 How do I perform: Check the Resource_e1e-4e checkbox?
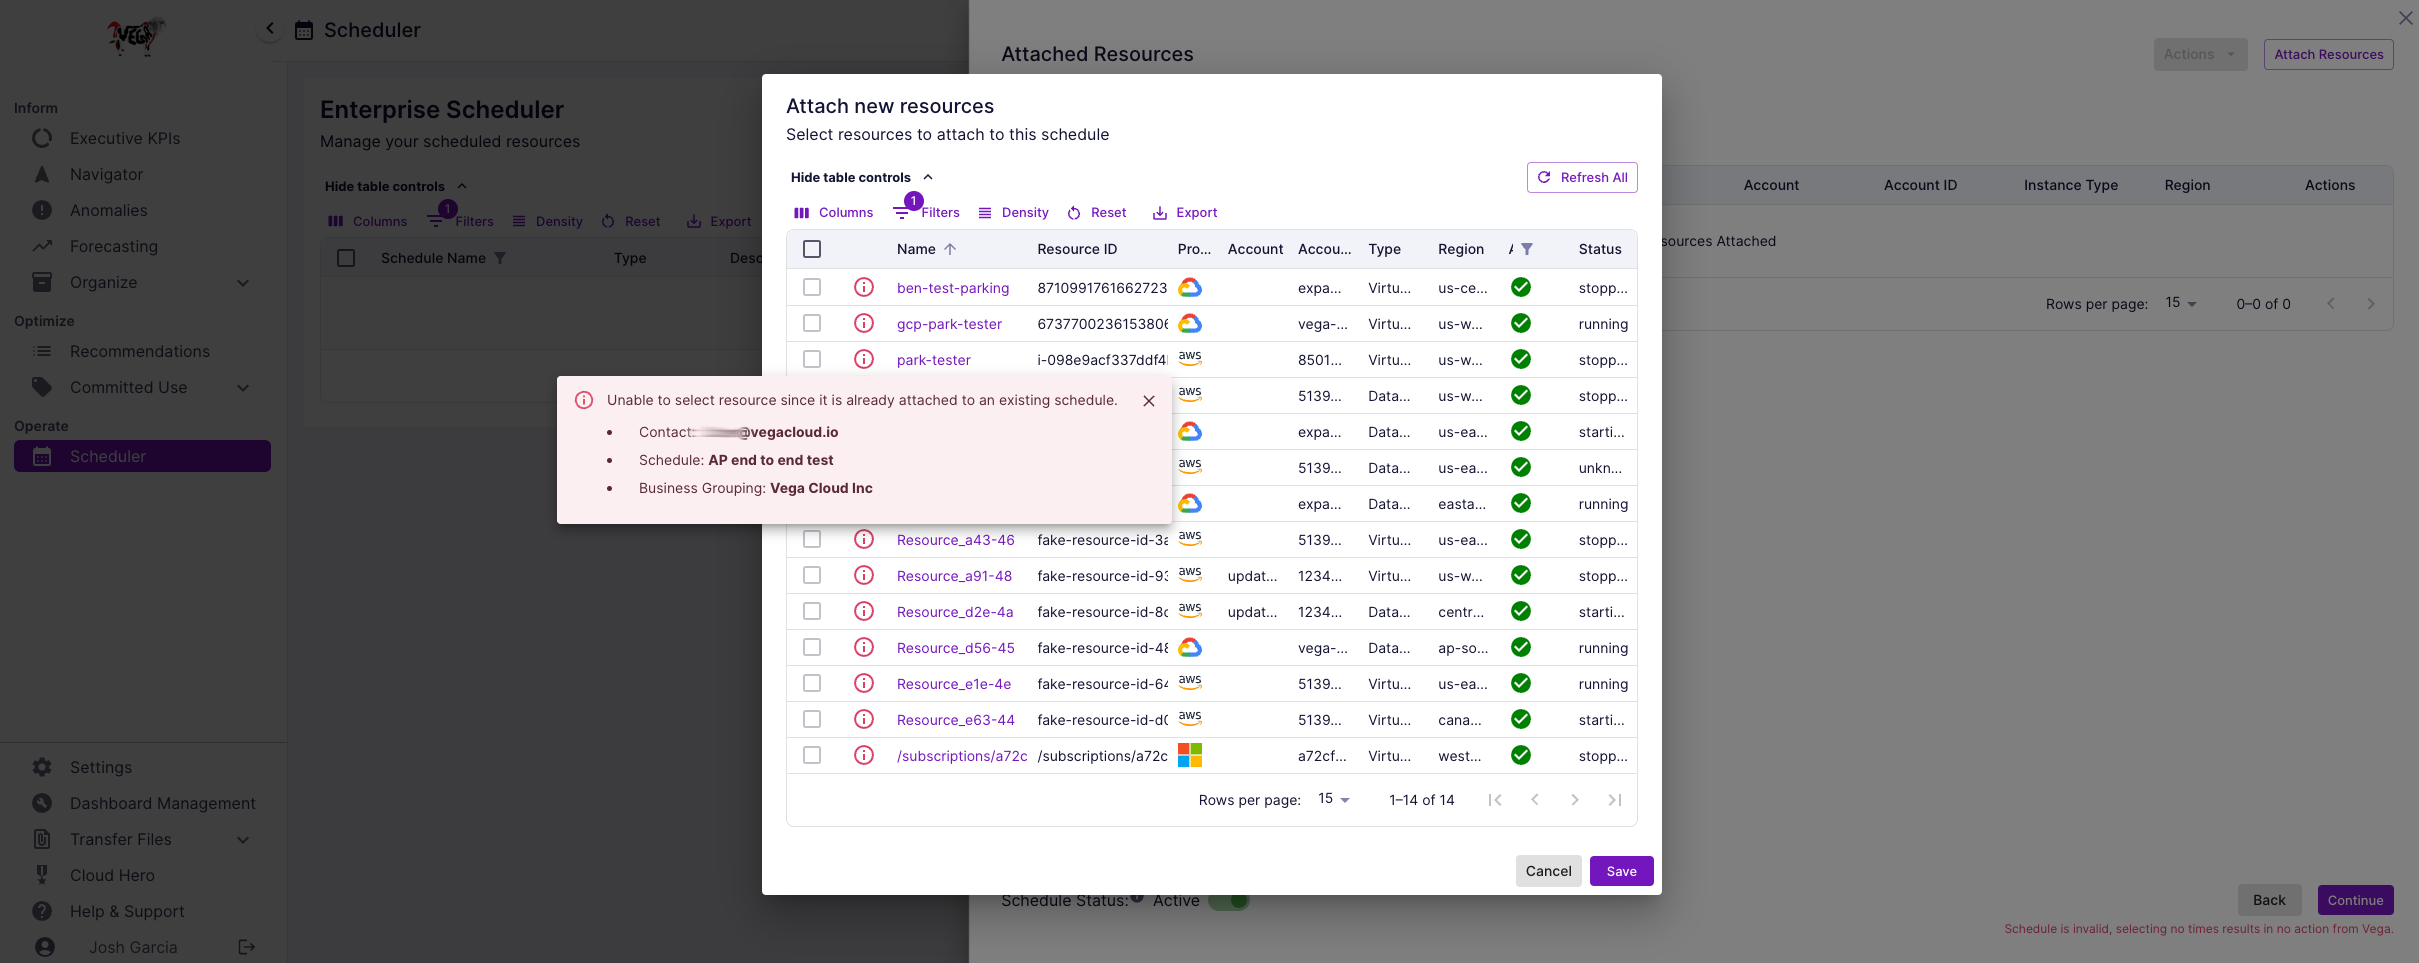click(812, 684)
